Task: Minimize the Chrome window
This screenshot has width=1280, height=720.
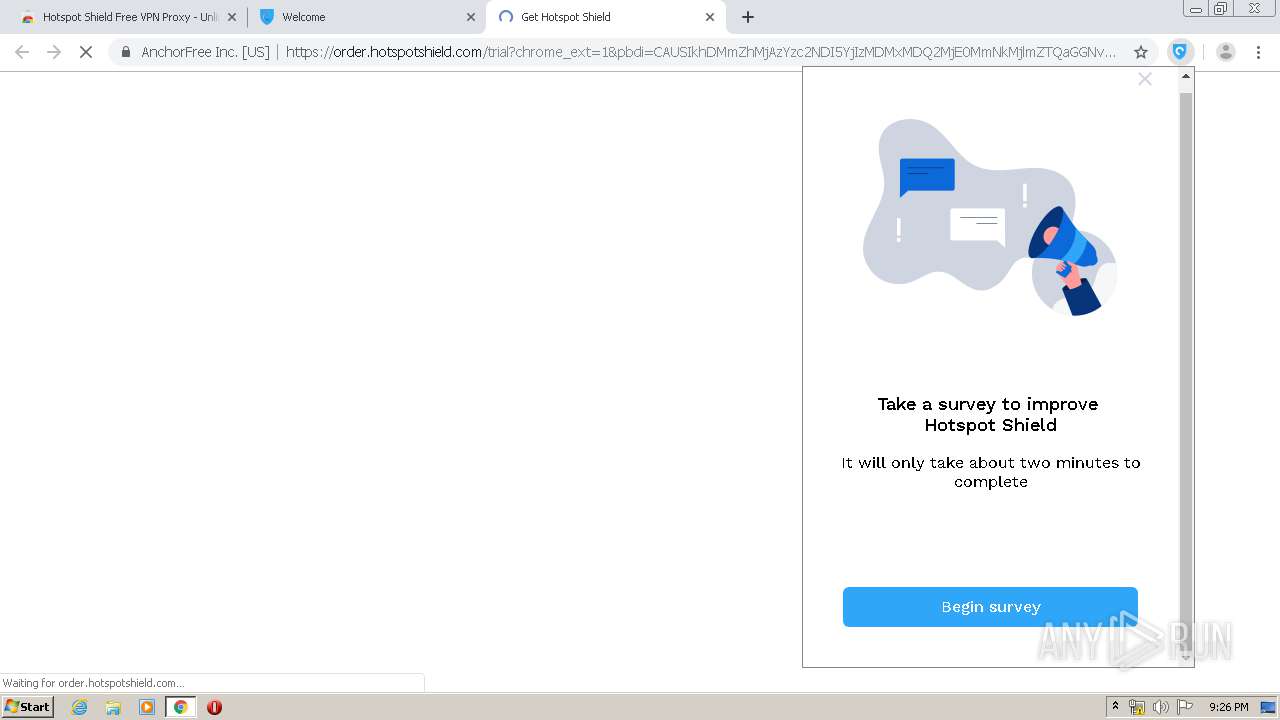Action: point(1195,9)
